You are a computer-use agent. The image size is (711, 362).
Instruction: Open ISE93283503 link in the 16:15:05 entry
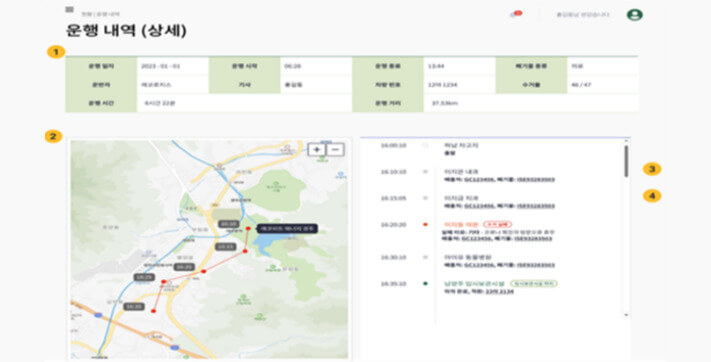click(535, 206)
